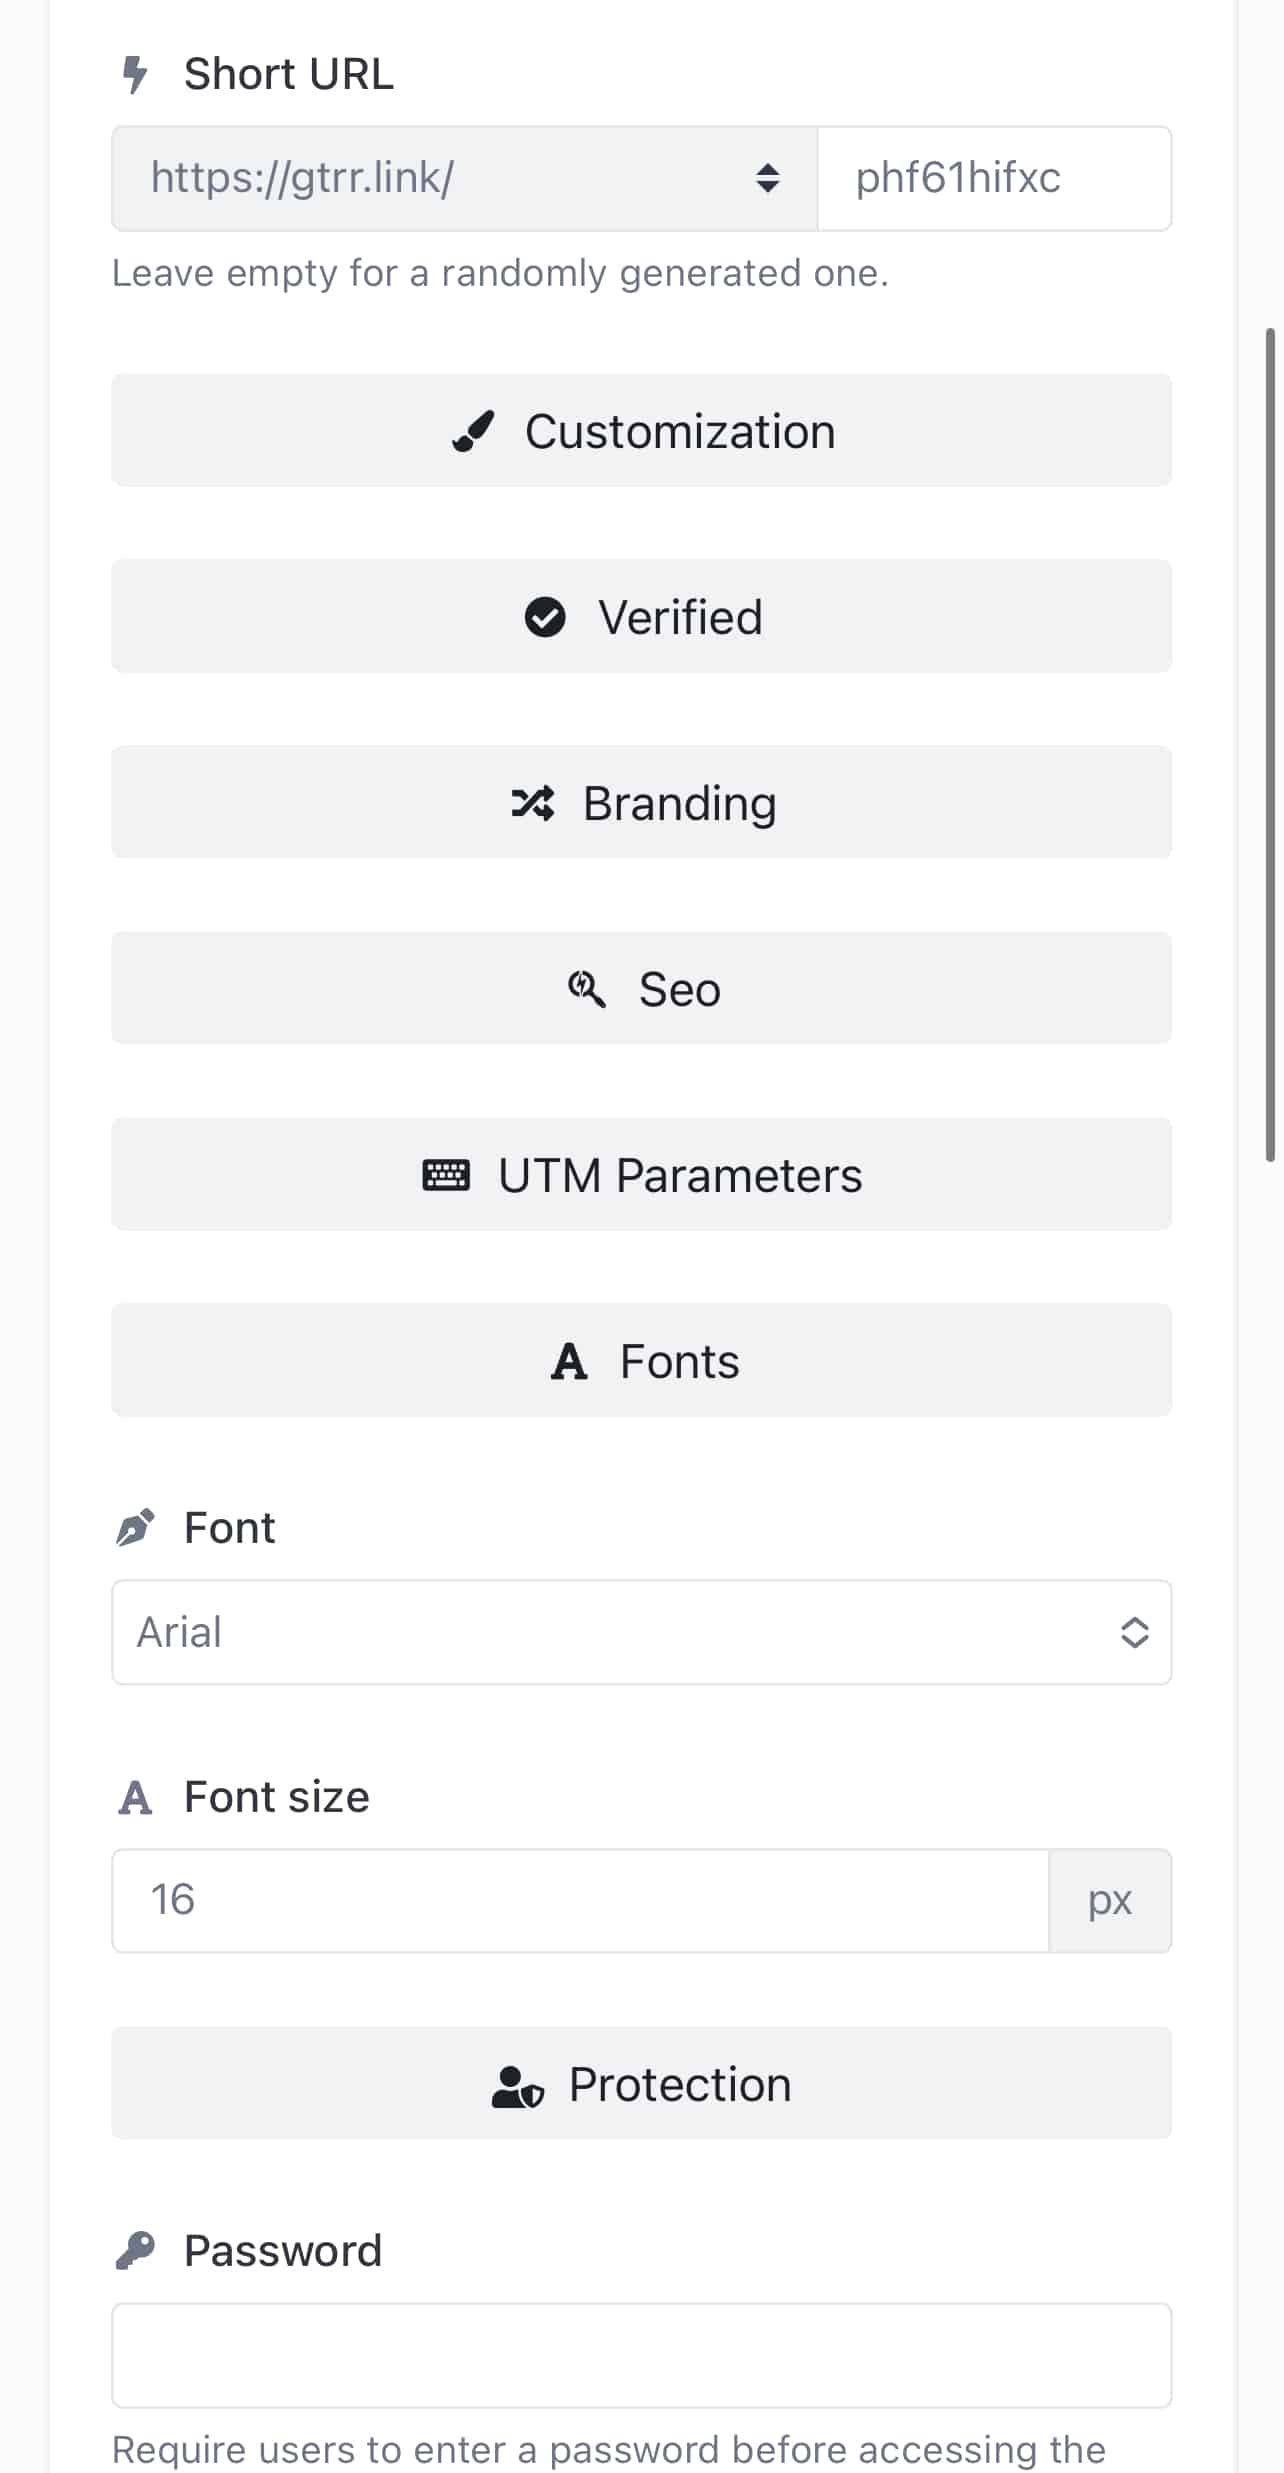Click the vertical page scrollbar
The width and height of the screenshot is (1284, 2473).
(x=1270, y=744)
